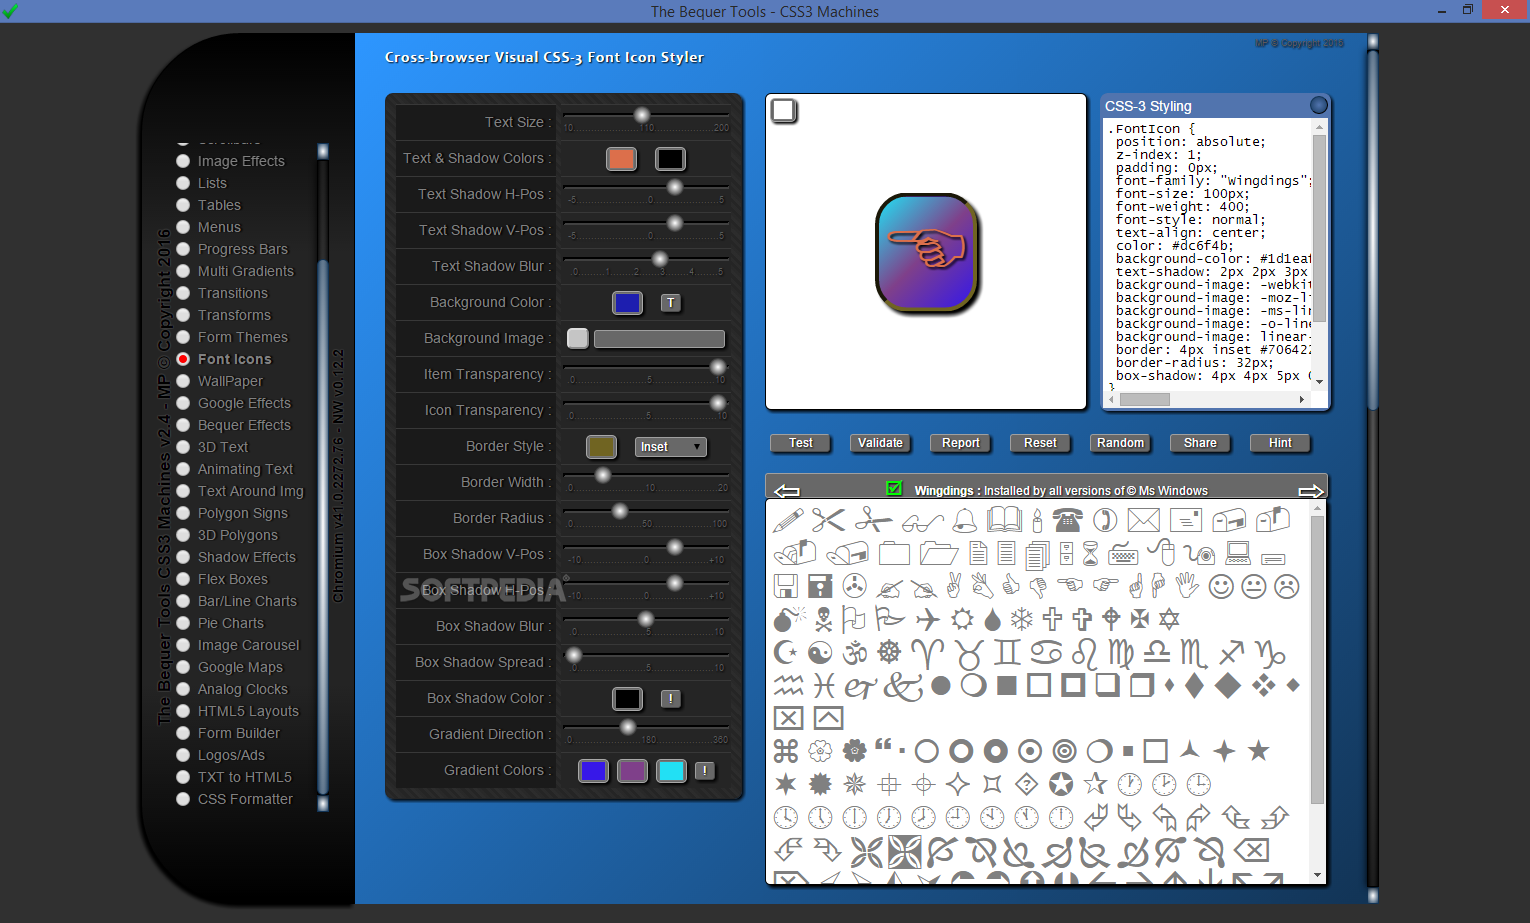Image resolution: width=1530 pixels, height=923 pixels.
Task: Select the raised open hand glyph
Action: 1187,586
